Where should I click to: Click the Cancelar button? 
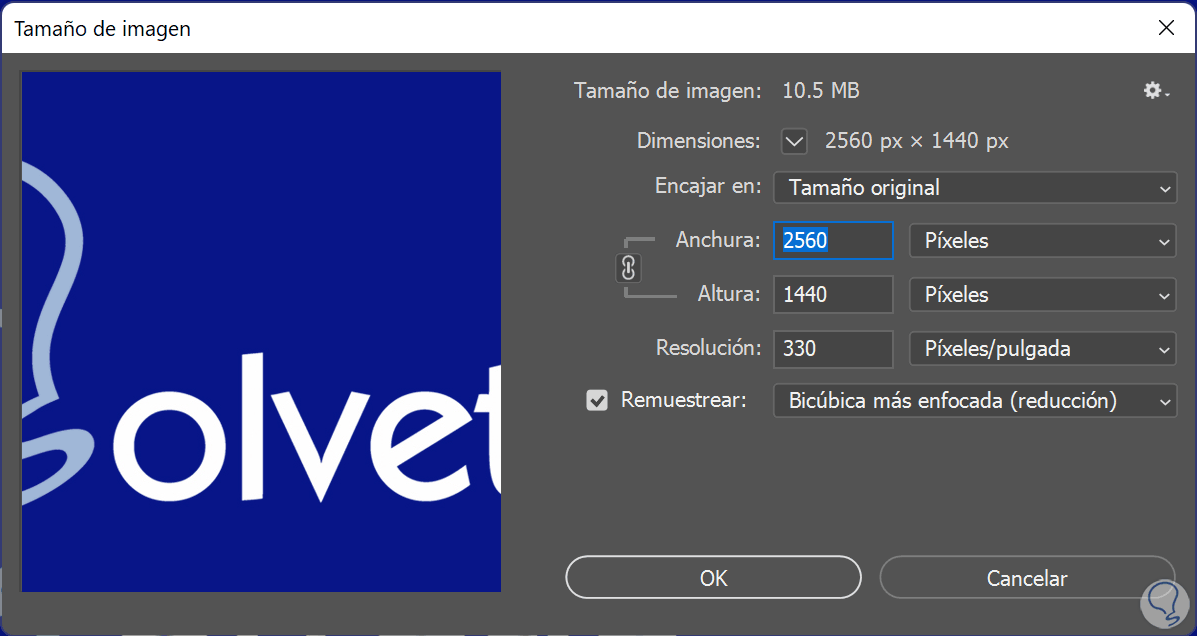[x=1027, y=578]
